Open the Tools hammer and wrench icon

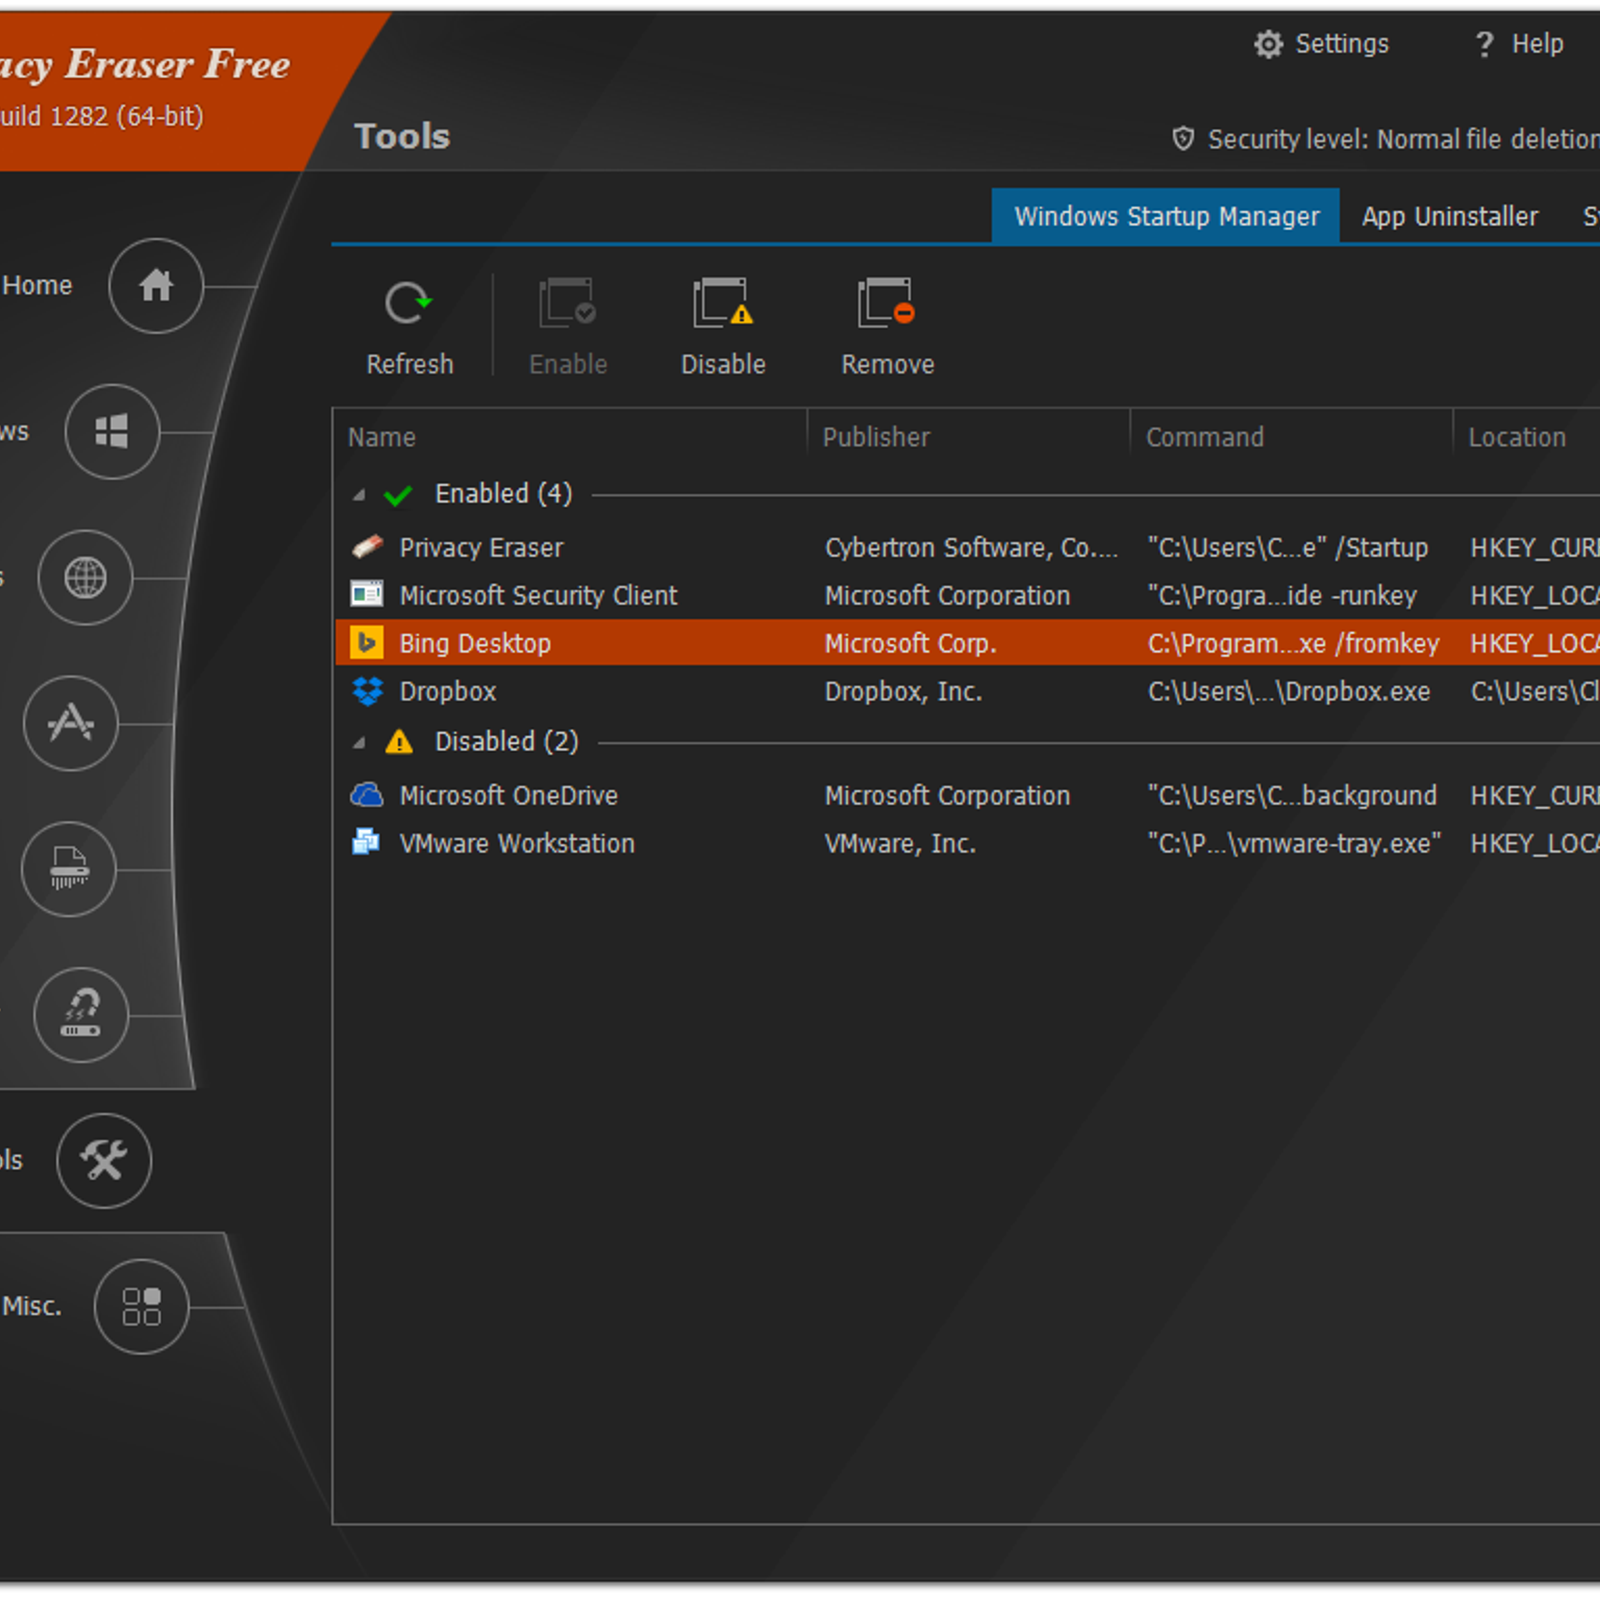pyautogui.click(x=104, y=1160)
